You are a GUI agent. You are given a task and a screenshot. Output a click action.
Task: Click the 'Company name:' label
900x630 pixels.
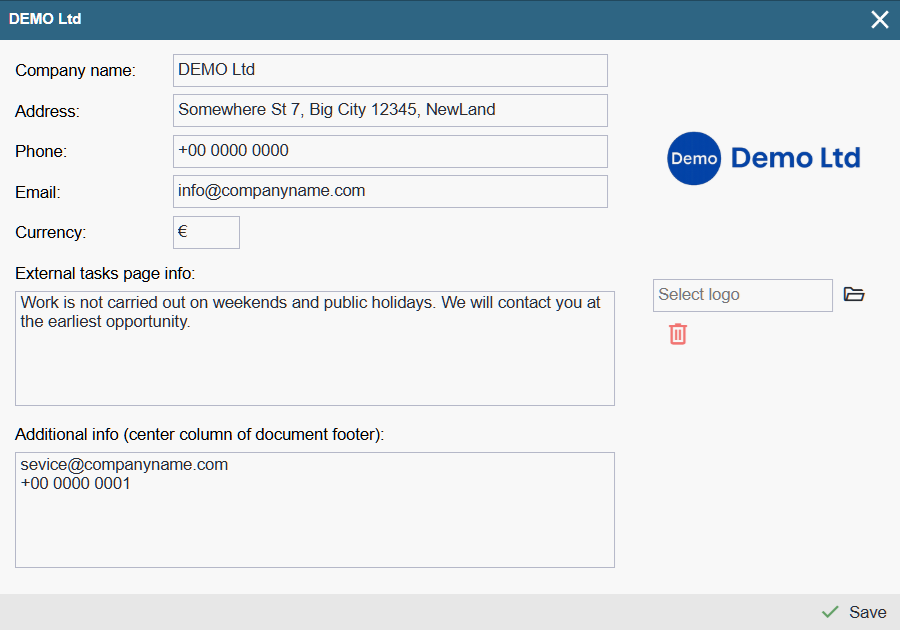[x=75, y=70]
